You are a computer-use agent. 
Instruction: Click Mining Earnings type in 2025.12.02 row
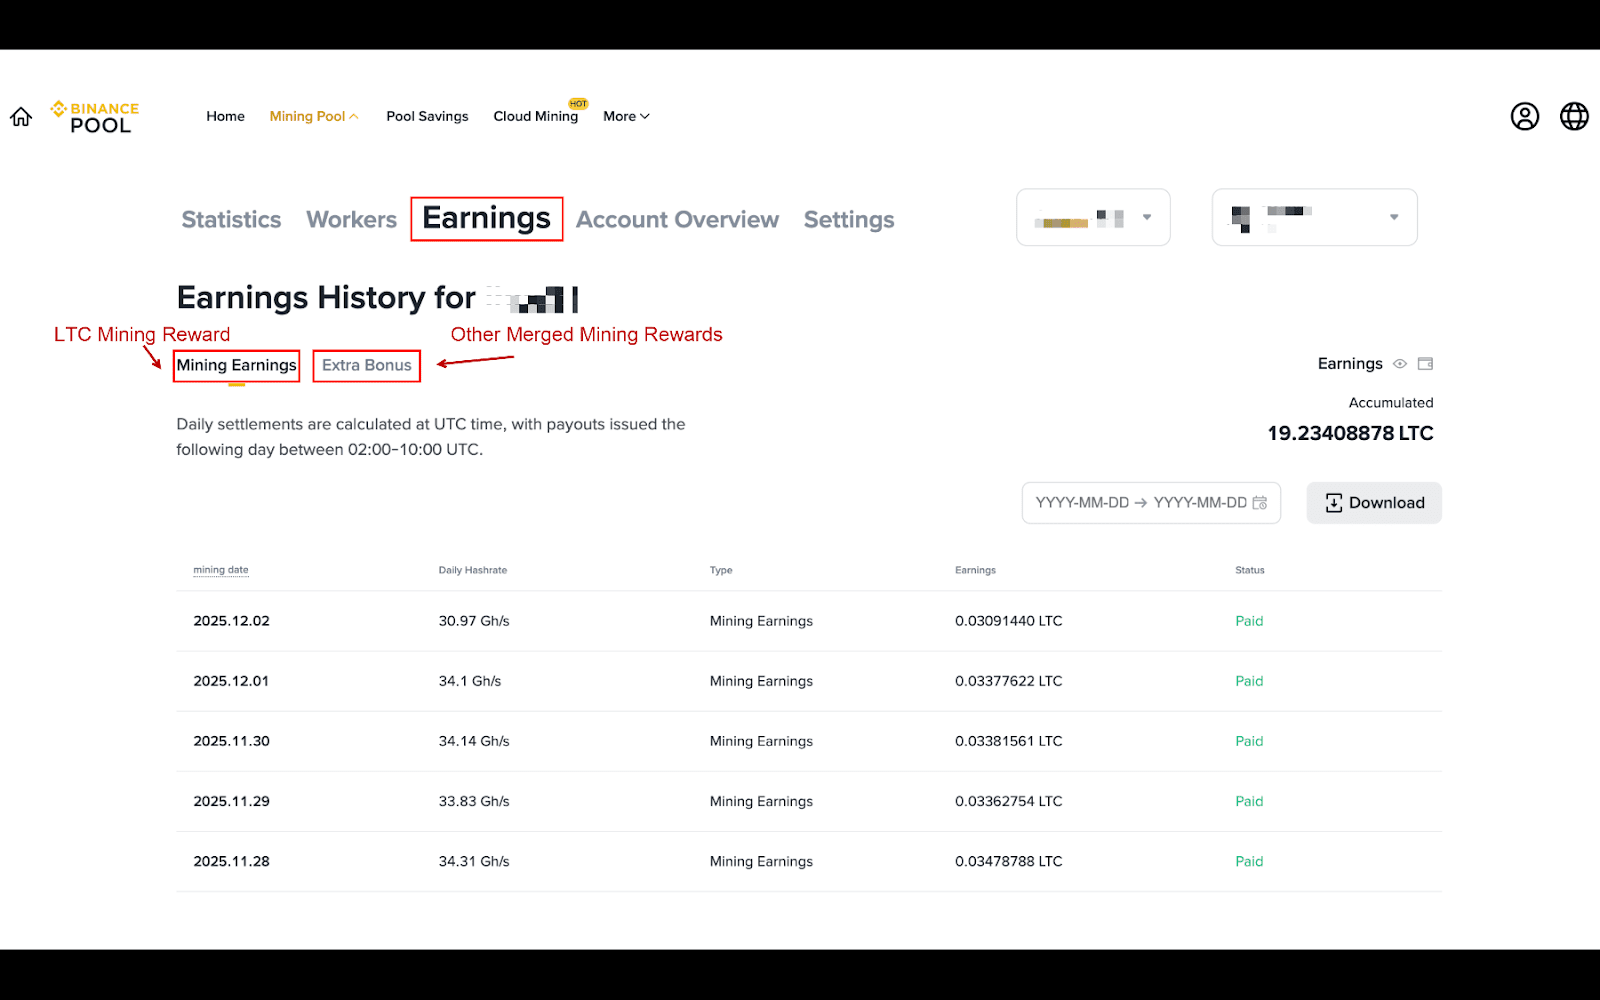(761, 621)
